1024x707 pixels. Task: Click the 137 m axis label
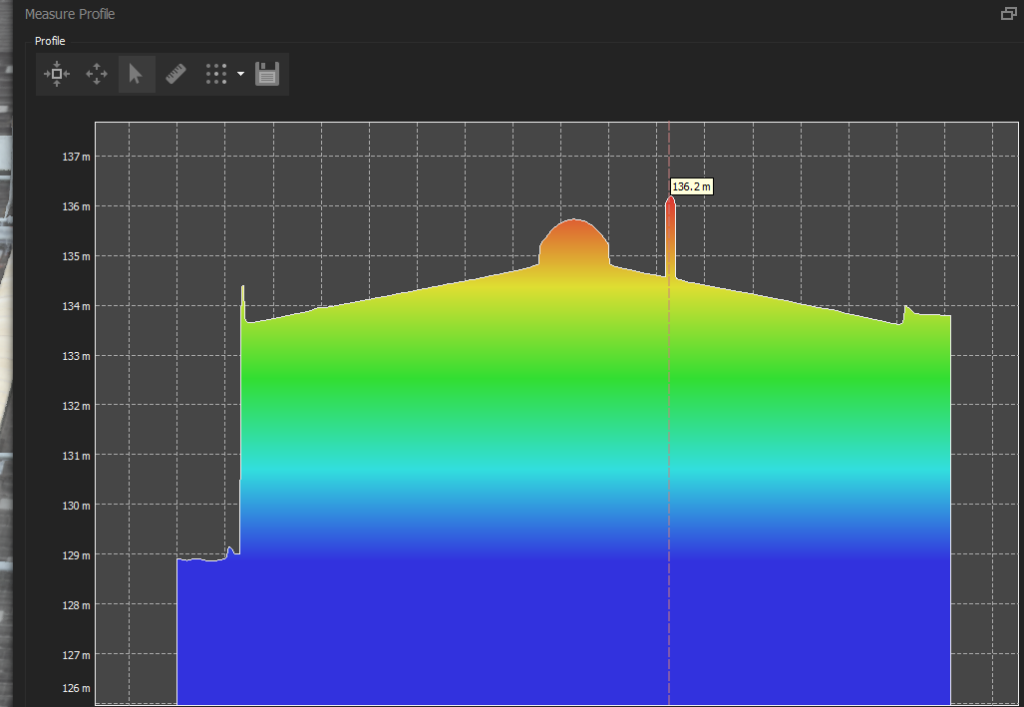[x=75, y=157]
